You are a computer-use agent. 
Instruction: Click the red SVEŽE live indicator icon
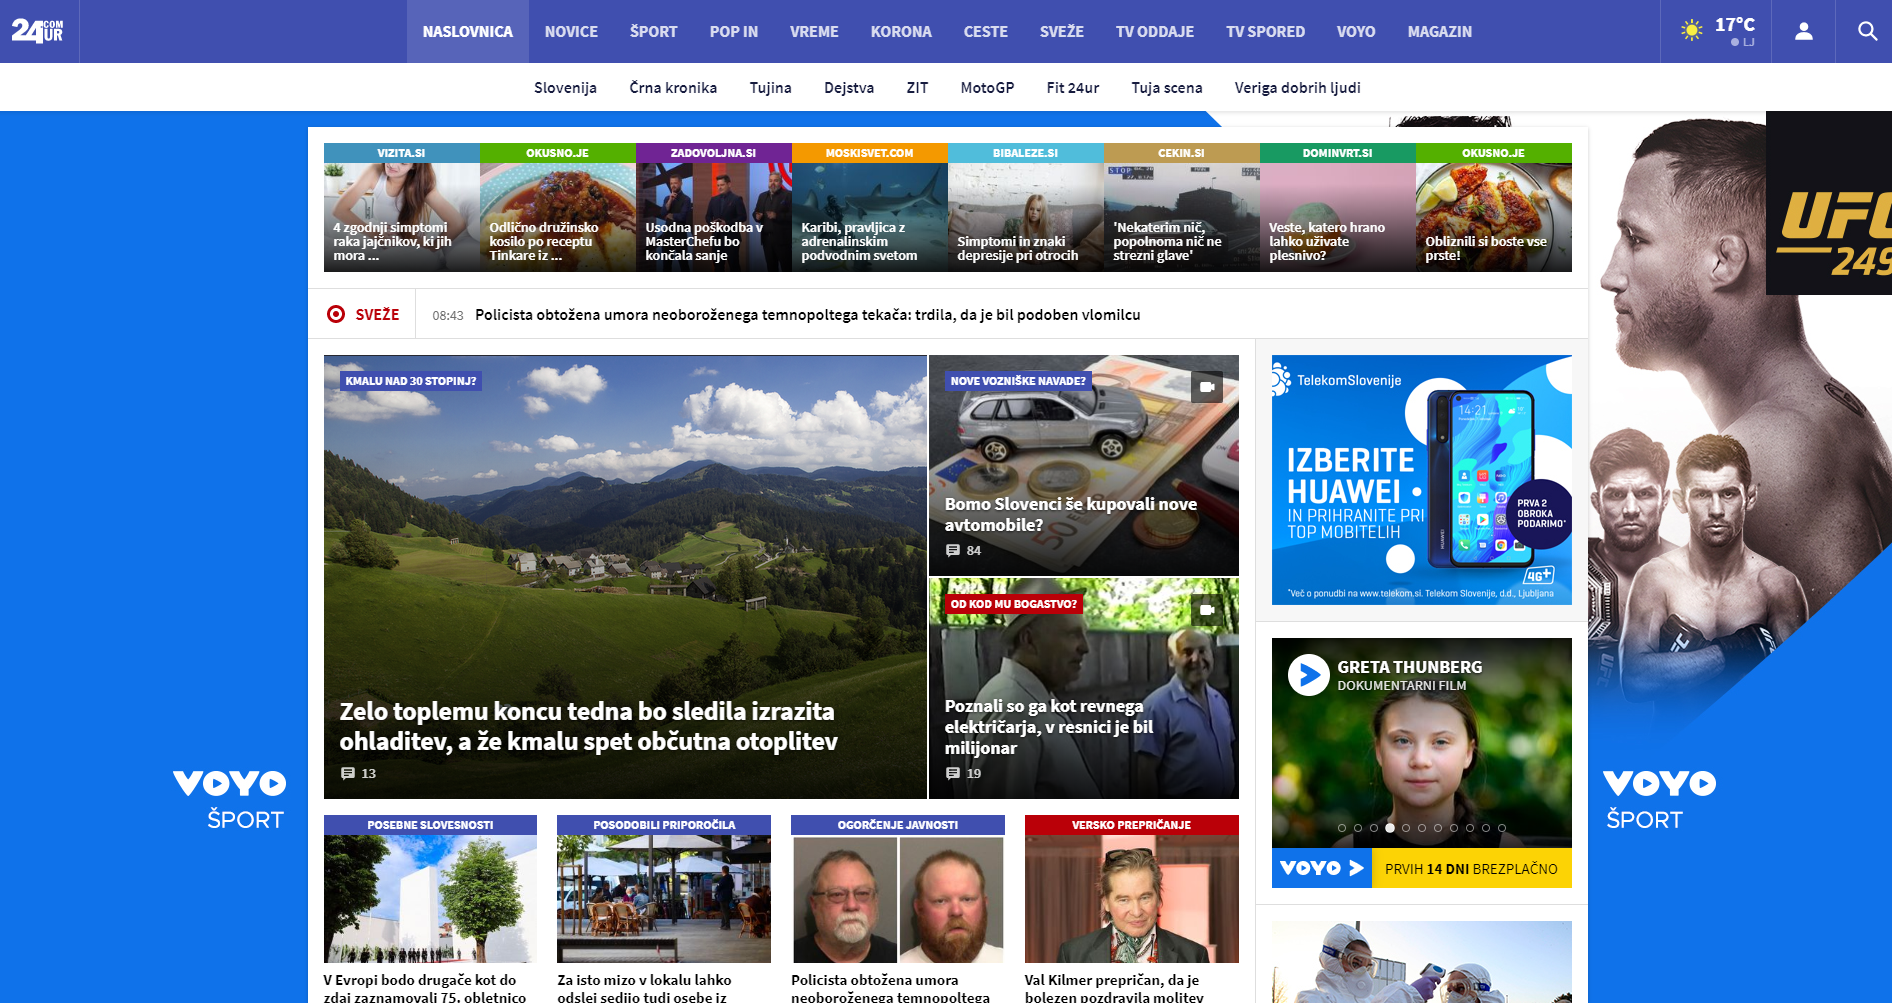point(336,314)
